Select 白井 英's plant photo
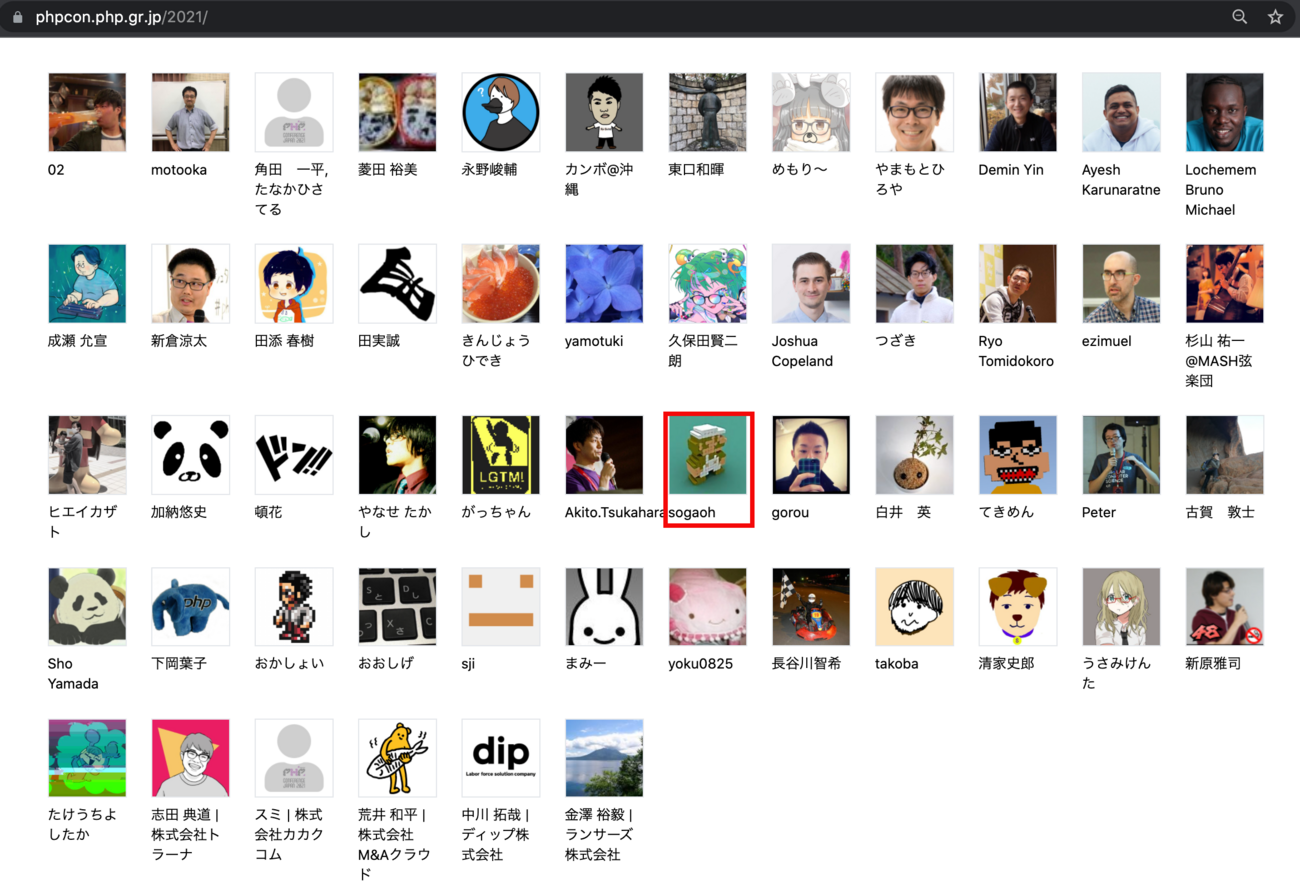The image size is (1300, 891). 914,455
